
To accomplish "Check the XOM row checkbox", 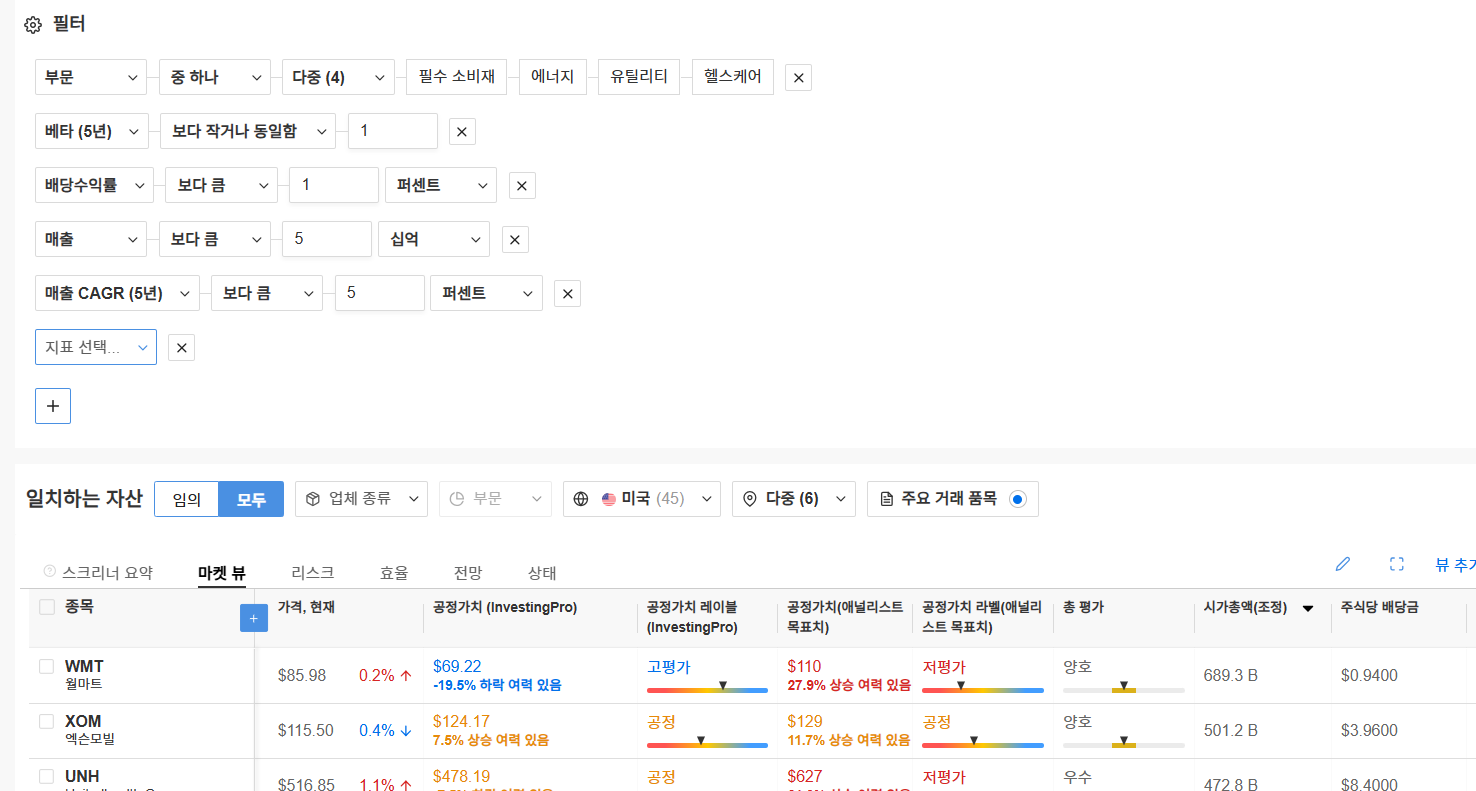I will tap(46, 721).
